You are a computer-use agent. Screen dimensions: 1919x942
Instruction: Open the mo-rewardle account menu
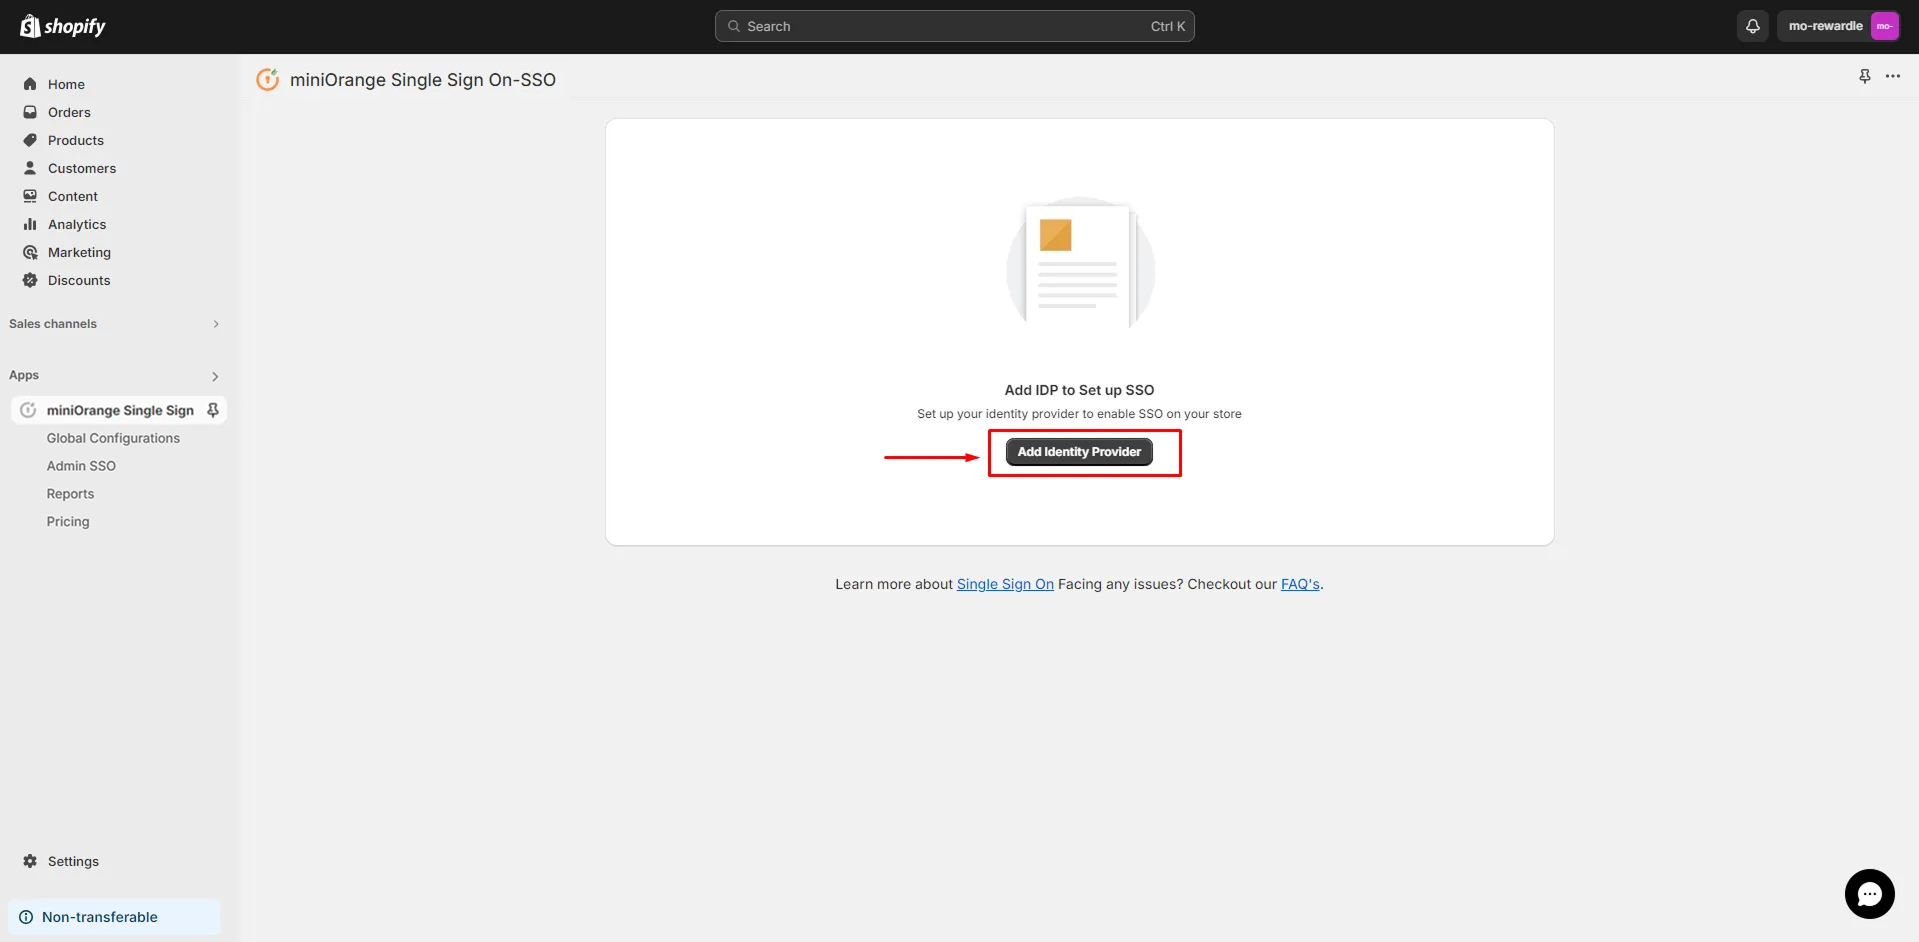[1840, 26]
